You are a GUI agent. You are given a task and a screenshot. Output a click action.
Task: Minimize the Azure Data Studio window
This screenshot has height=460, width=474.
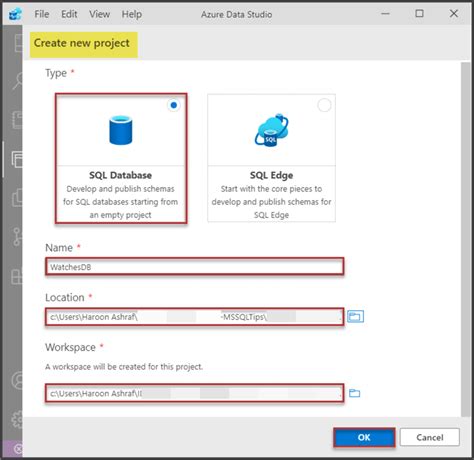385,14
